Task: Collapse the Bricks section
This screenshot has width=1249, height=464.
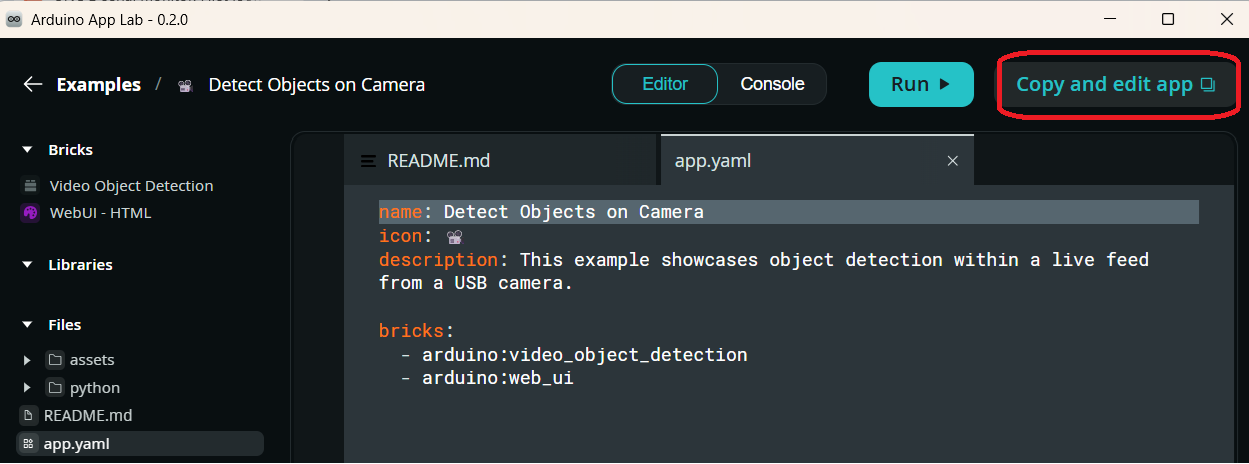Action: [x=27, y=150]
